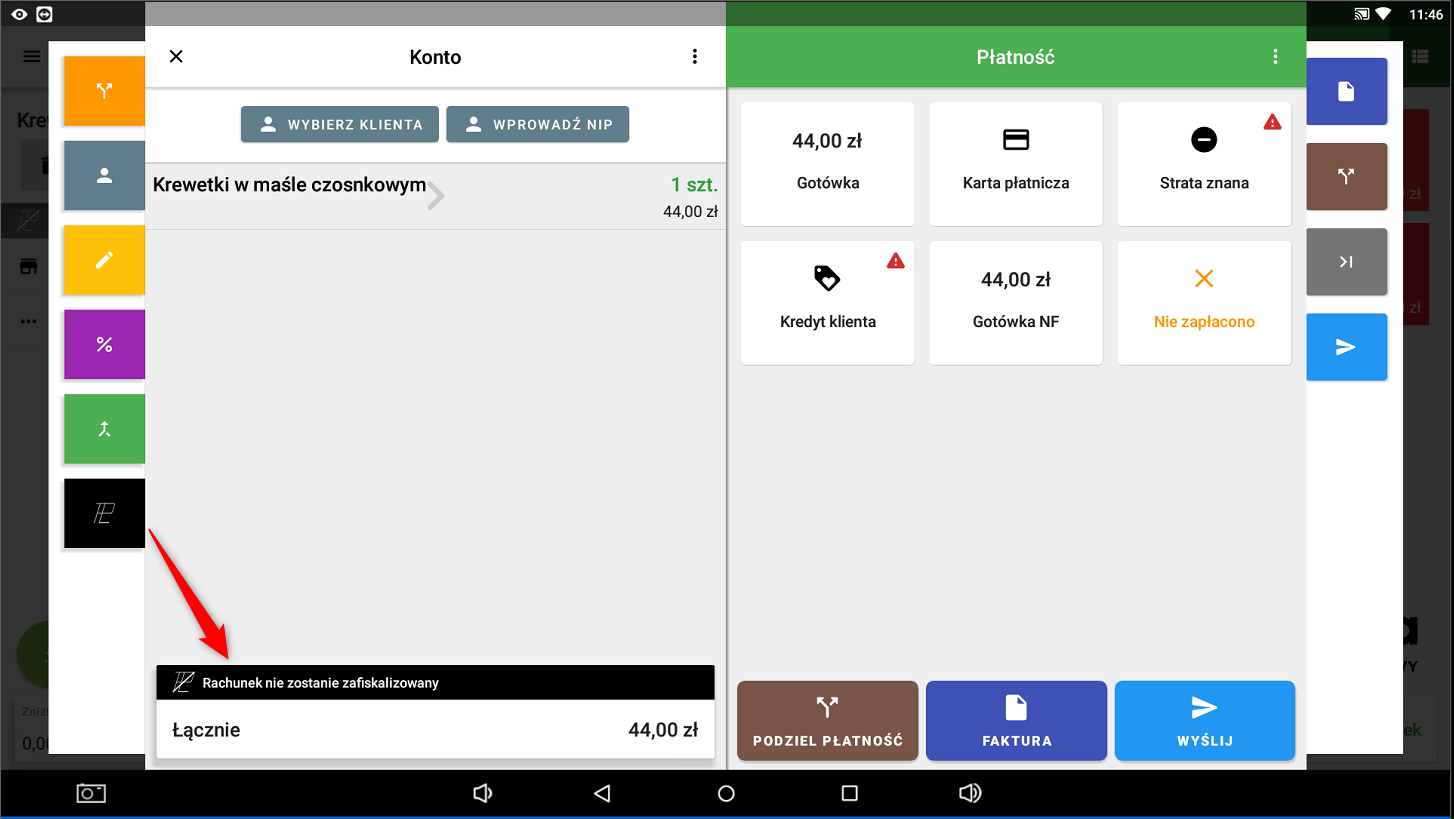Image resolution: width=1454 pixels, height=819 pixels.
Task: Click the Podziel płatność button
Action: (x=827, y=721)
